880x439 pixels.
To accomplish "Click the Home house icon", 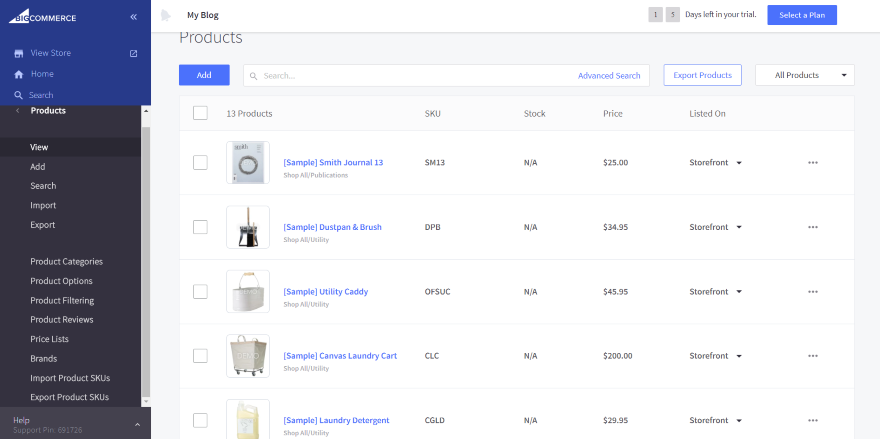I will 18,74.
